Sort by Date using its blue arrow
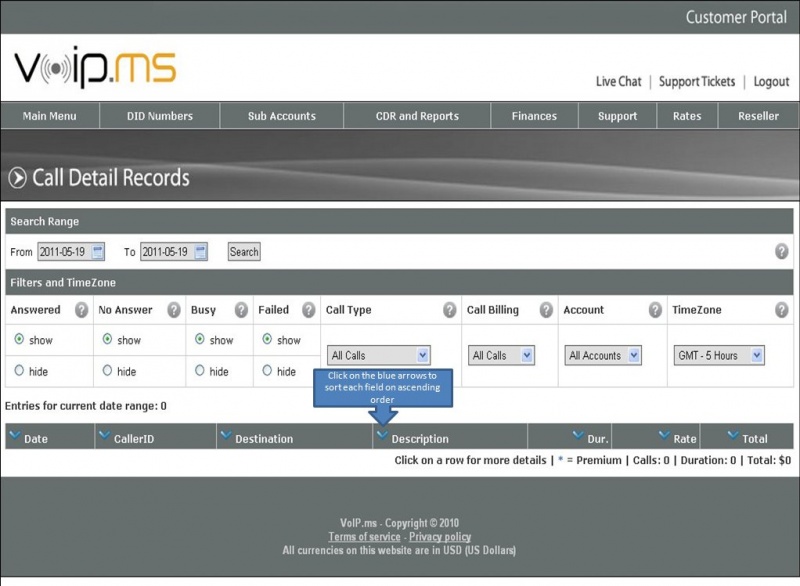The height and width of the screenshot is (586, 800). 15,435
